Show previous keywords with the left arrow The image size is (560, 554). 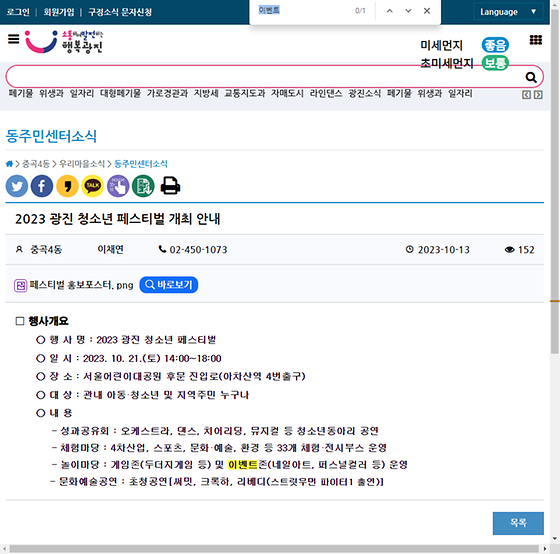(x=526, y=95)
